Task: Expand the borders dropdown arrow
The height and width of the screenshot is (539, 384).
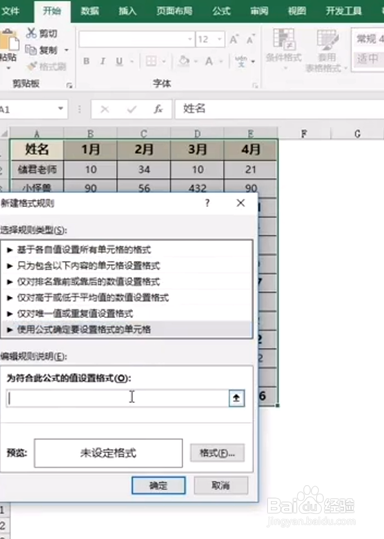Action: (164, 62)
